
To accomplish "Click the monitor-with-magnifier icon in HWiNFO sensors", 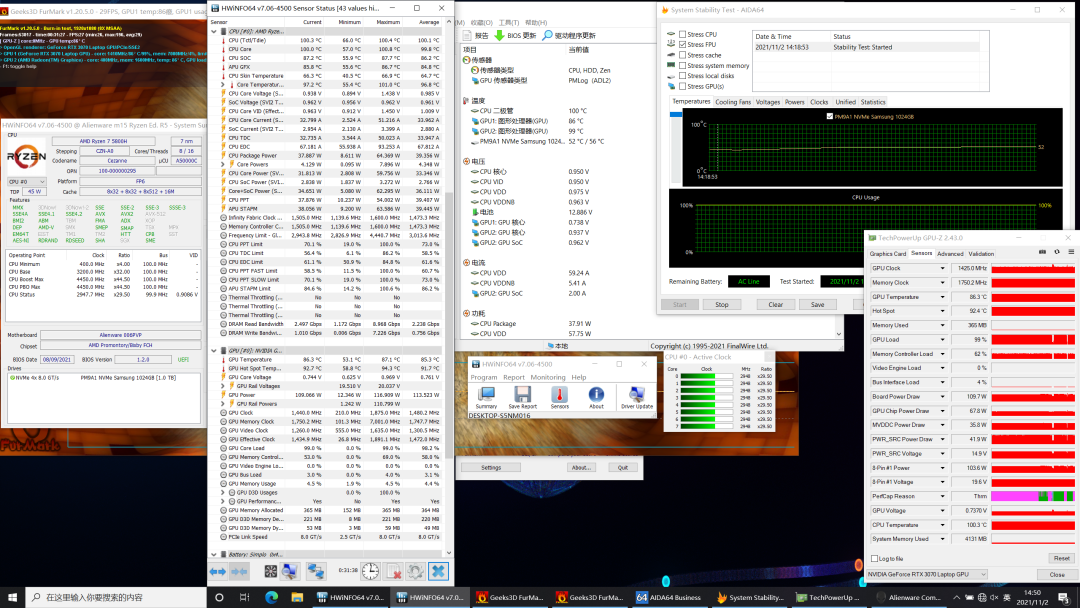I will (x=290, y=572).
